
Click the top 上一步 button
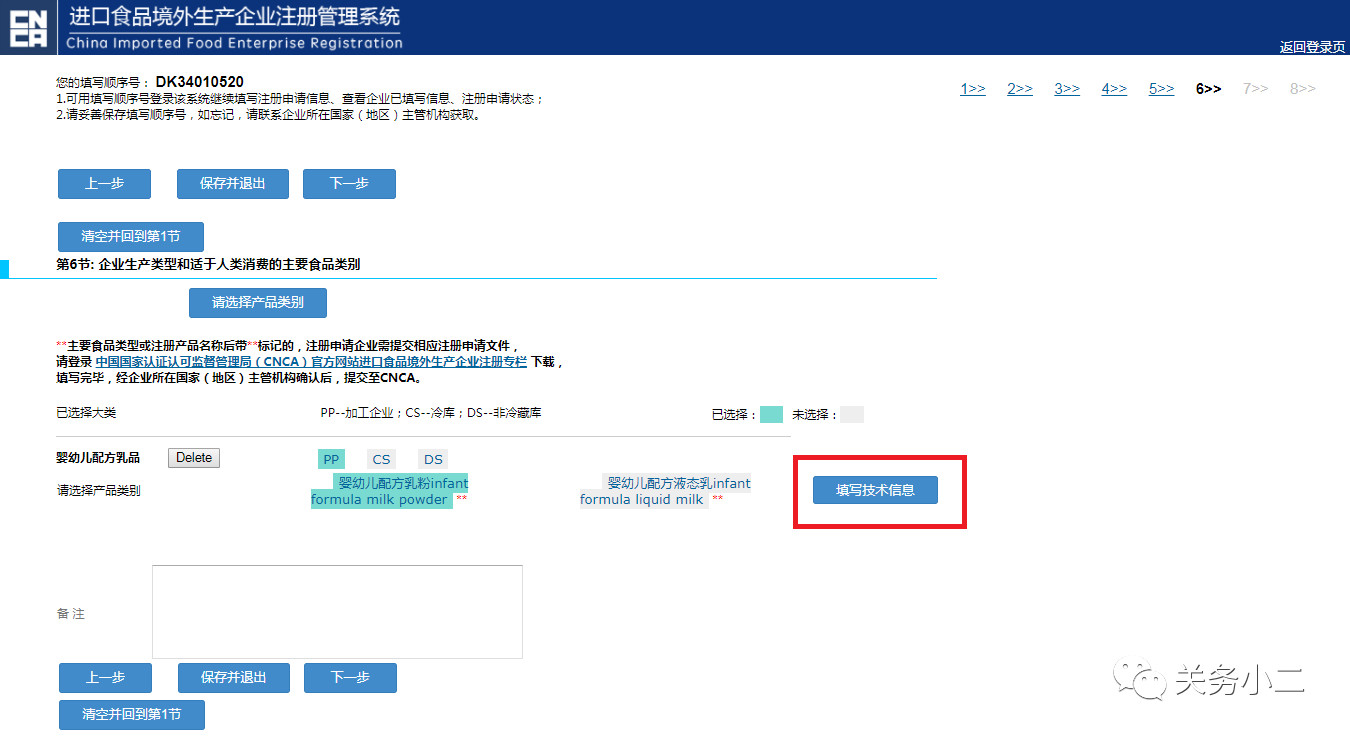[x=104, y=184]
